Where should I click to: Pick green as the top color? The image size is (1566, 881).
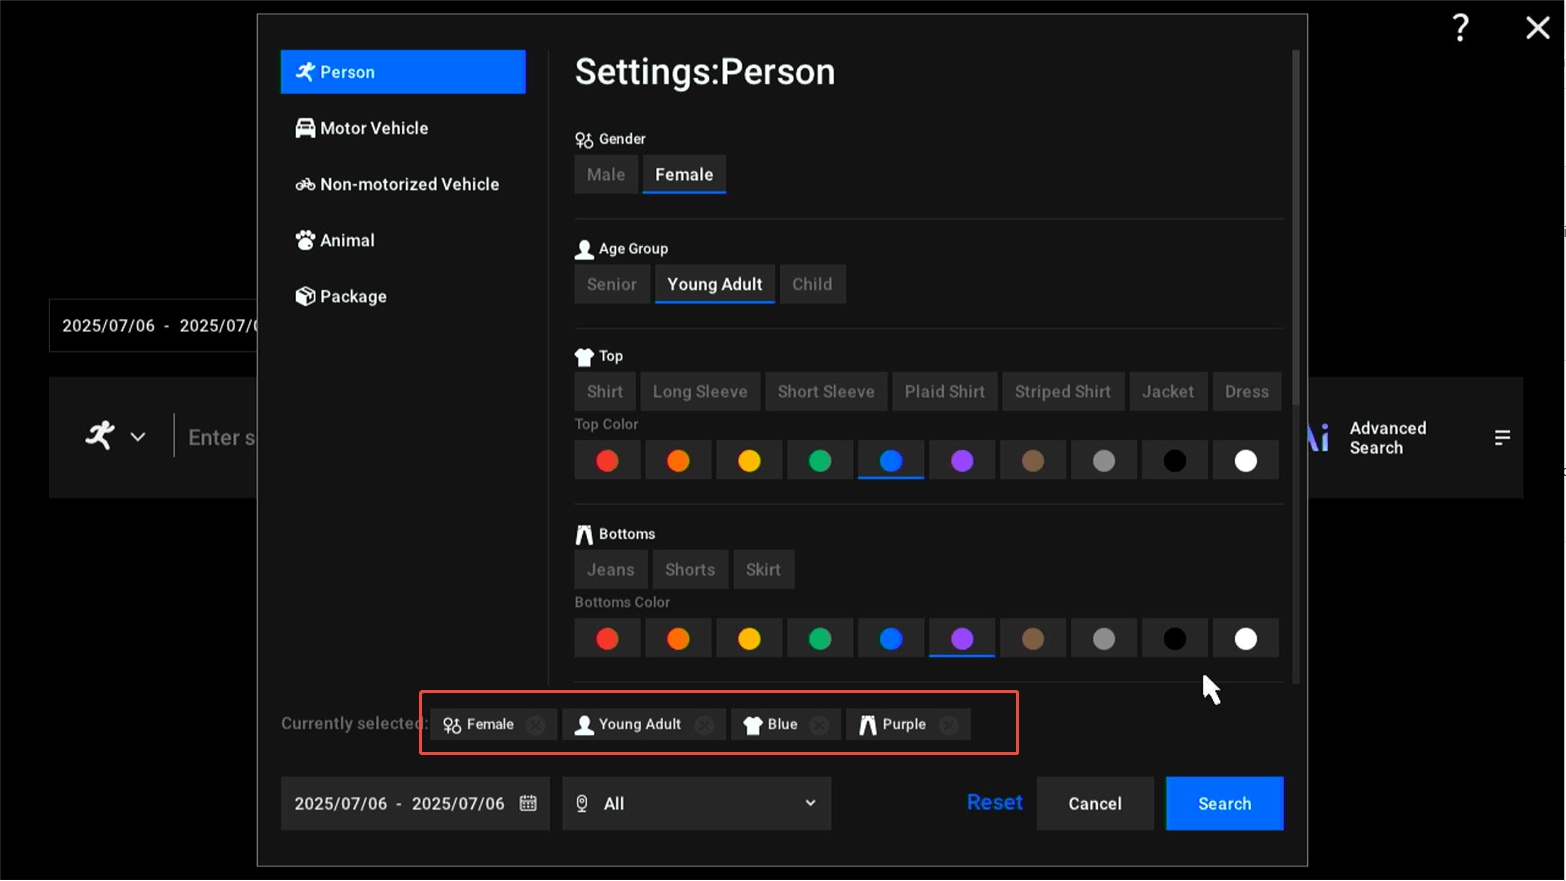(820, 461)
